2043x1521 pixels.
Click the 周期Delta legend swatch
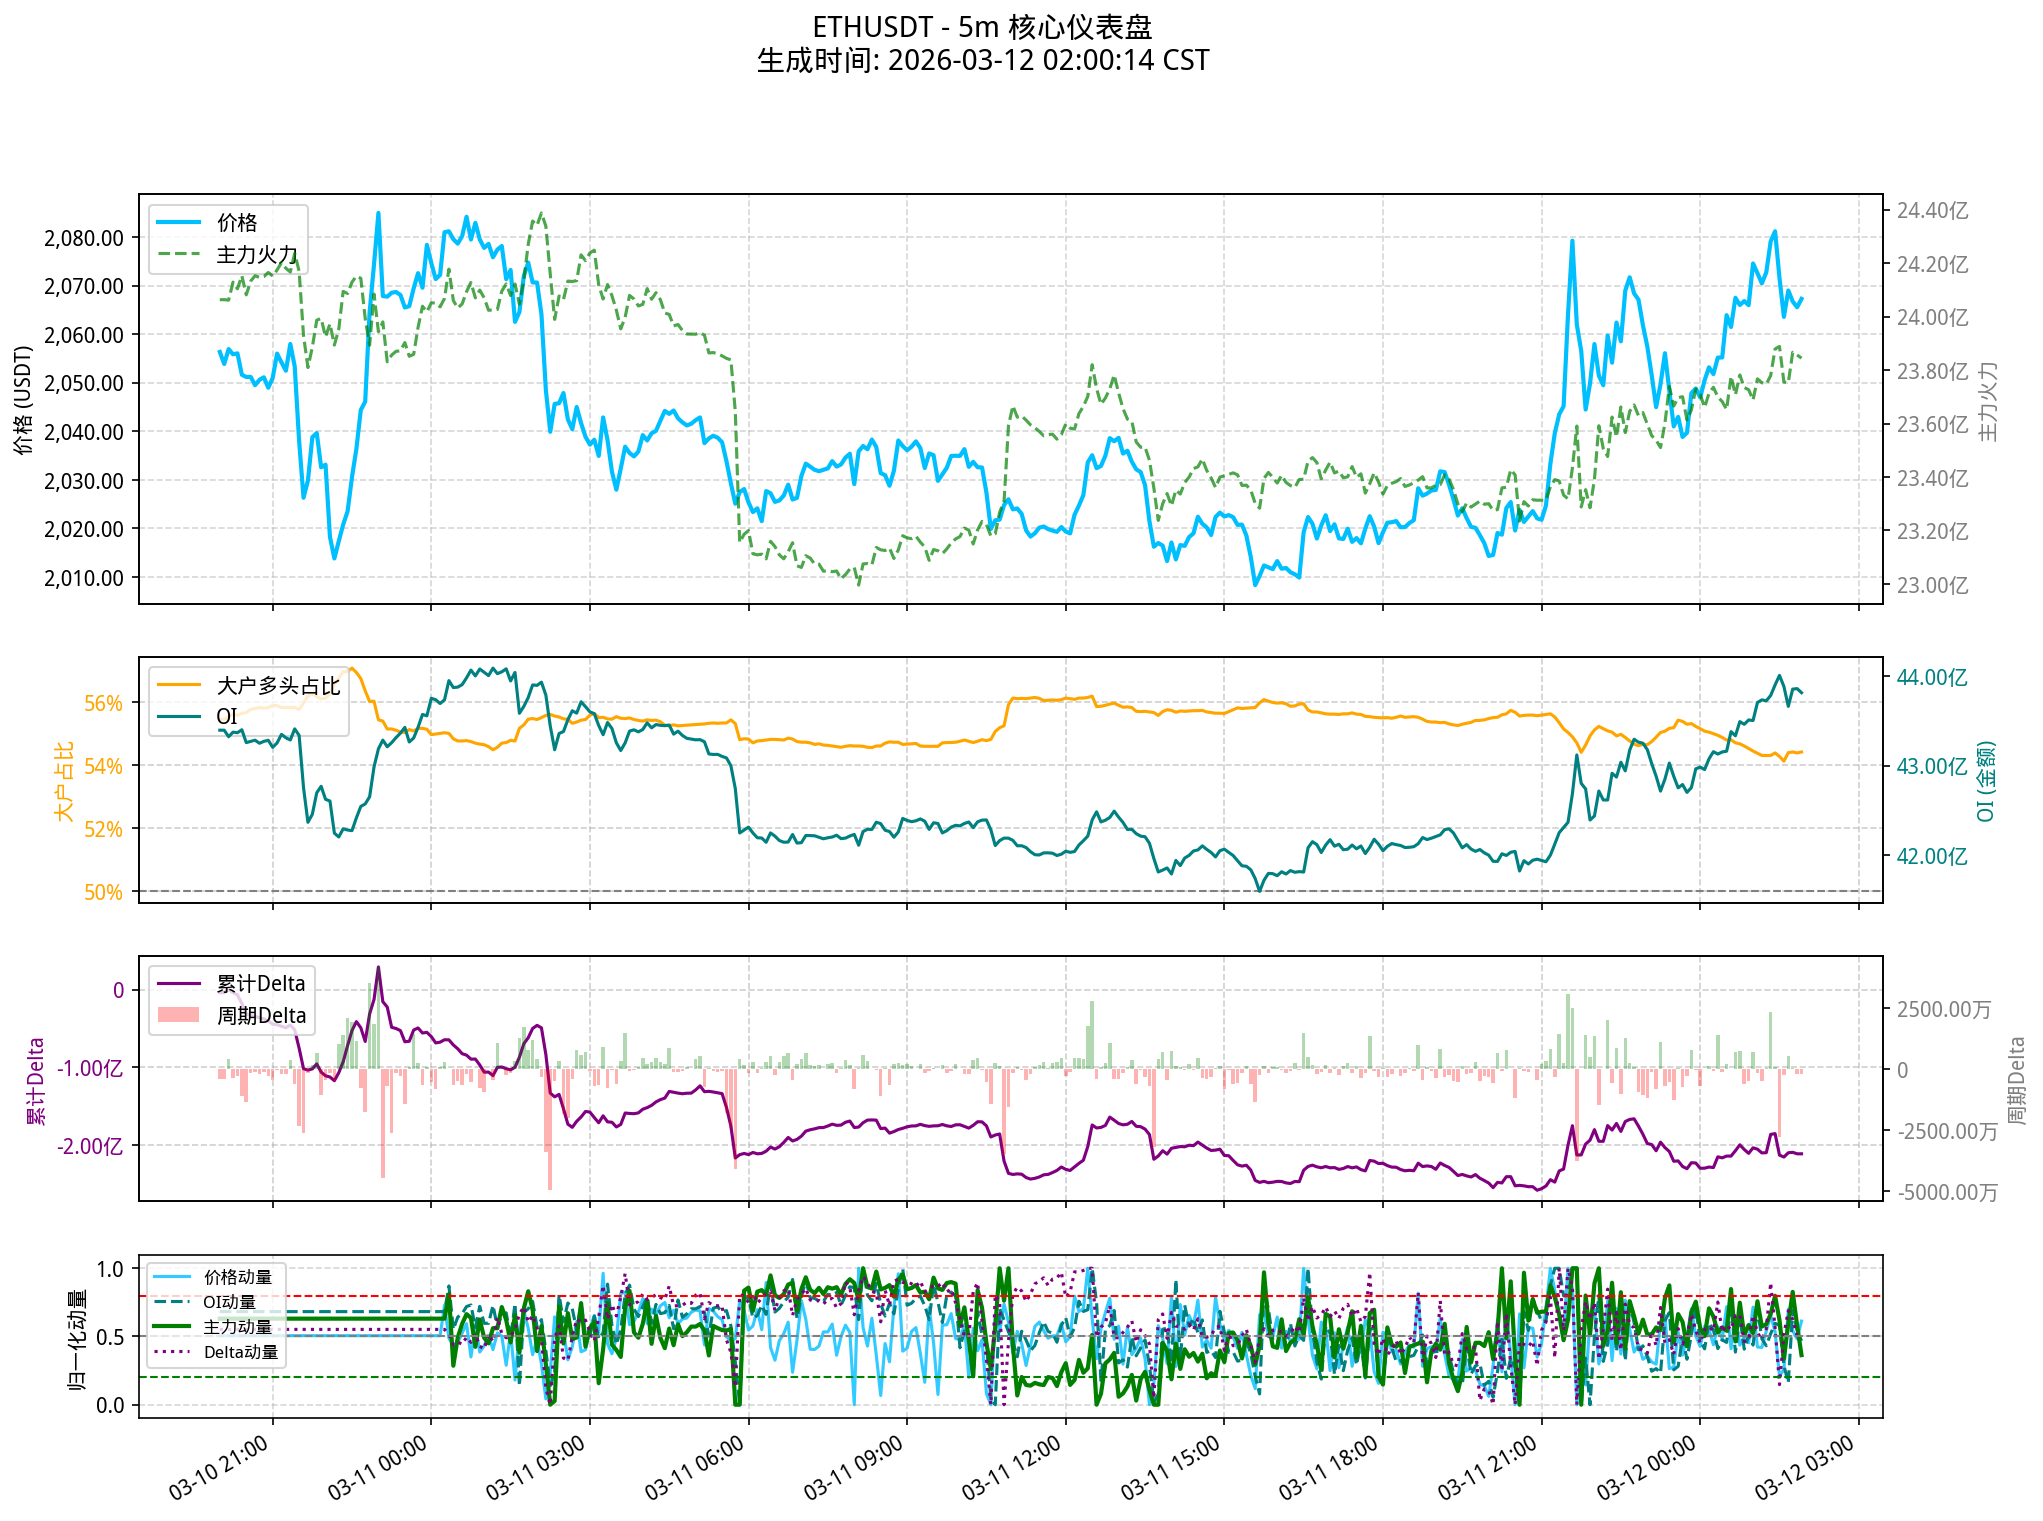click(179, 1016)
